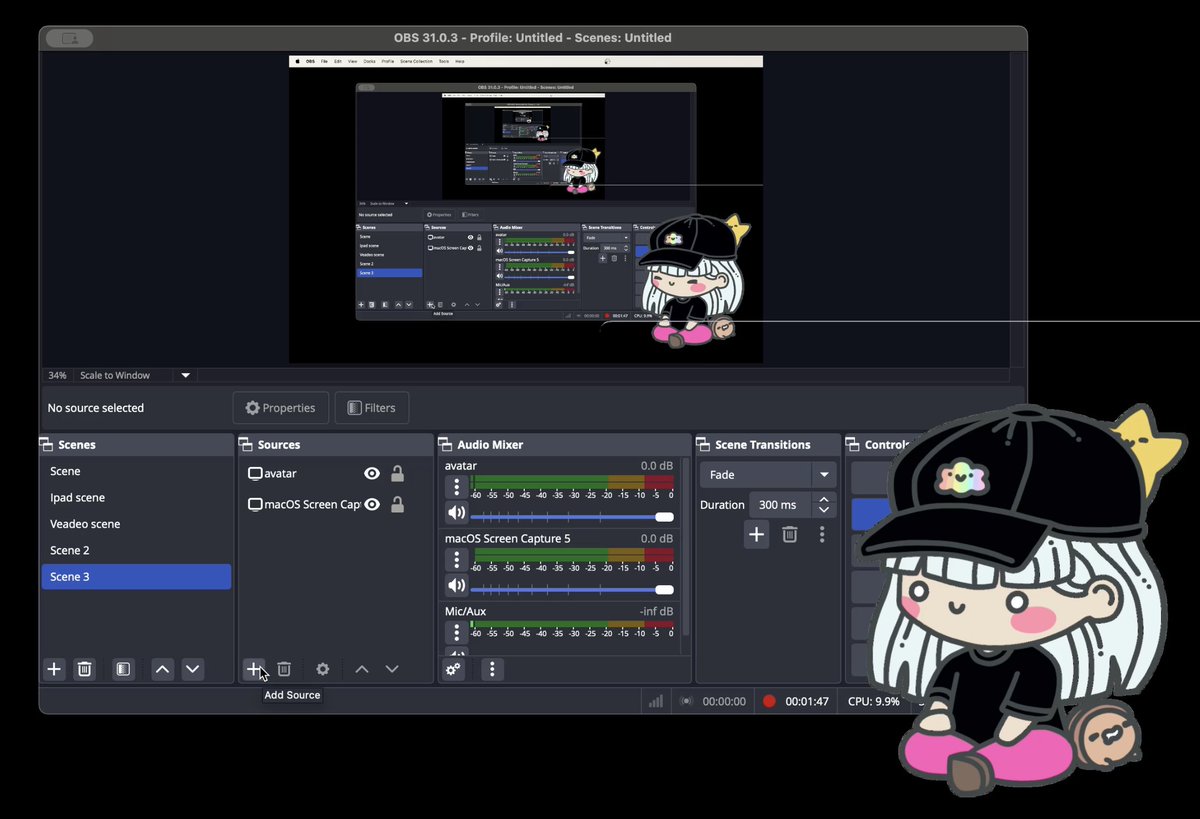The width and height of the screenshot is (1200, 819).
Task: Open source Filters button
Action: (x=372, y=408)
